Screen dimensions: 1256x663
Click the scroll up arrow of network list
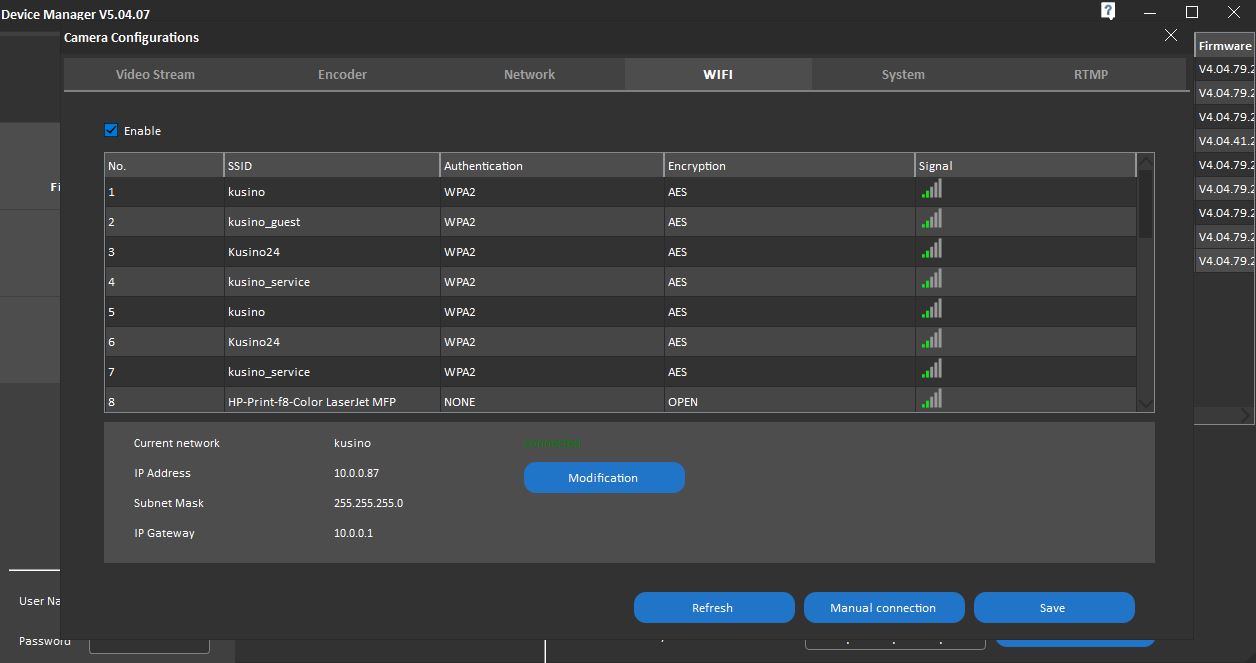coord(1145,162)
